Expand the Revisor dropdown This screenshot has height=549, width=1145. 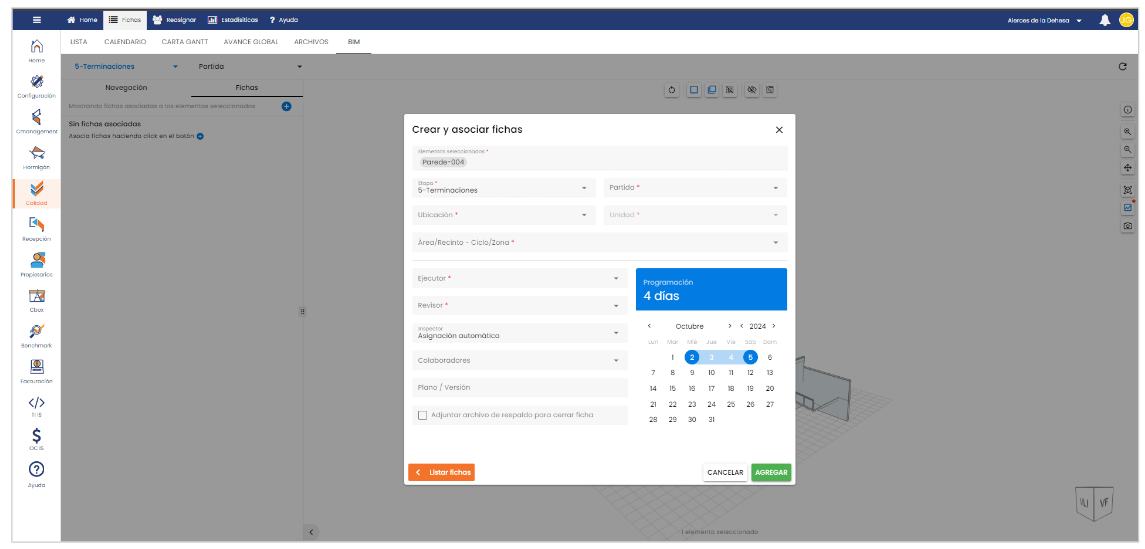point(519,305)
